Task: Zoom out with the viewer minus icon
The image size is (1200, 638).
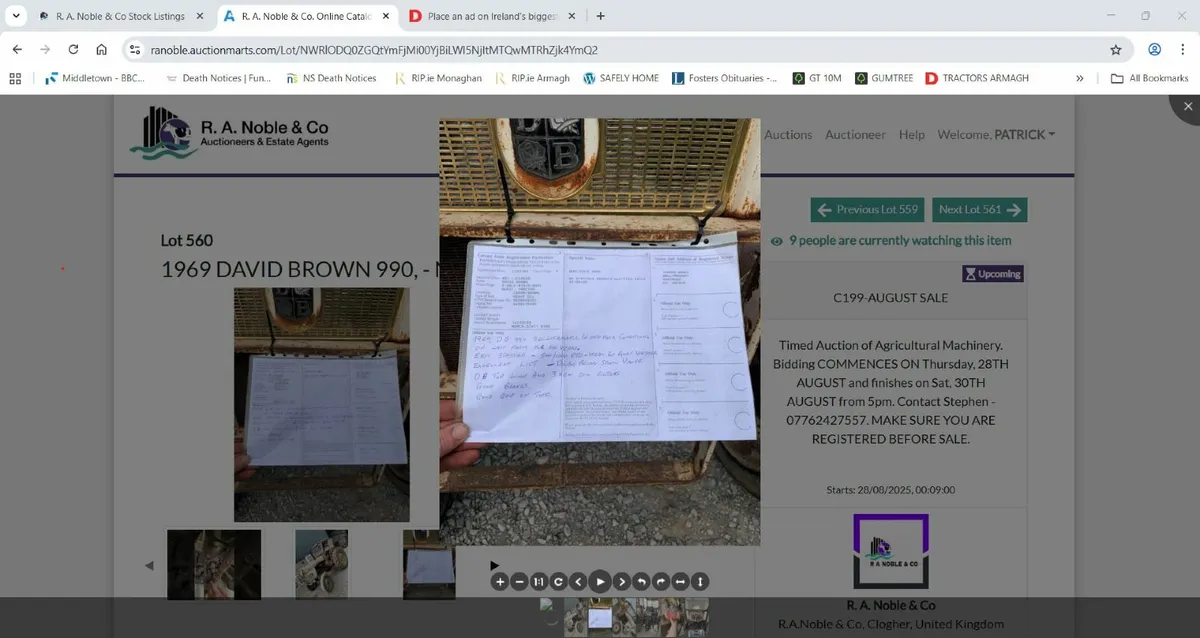Action: [518, 581]
